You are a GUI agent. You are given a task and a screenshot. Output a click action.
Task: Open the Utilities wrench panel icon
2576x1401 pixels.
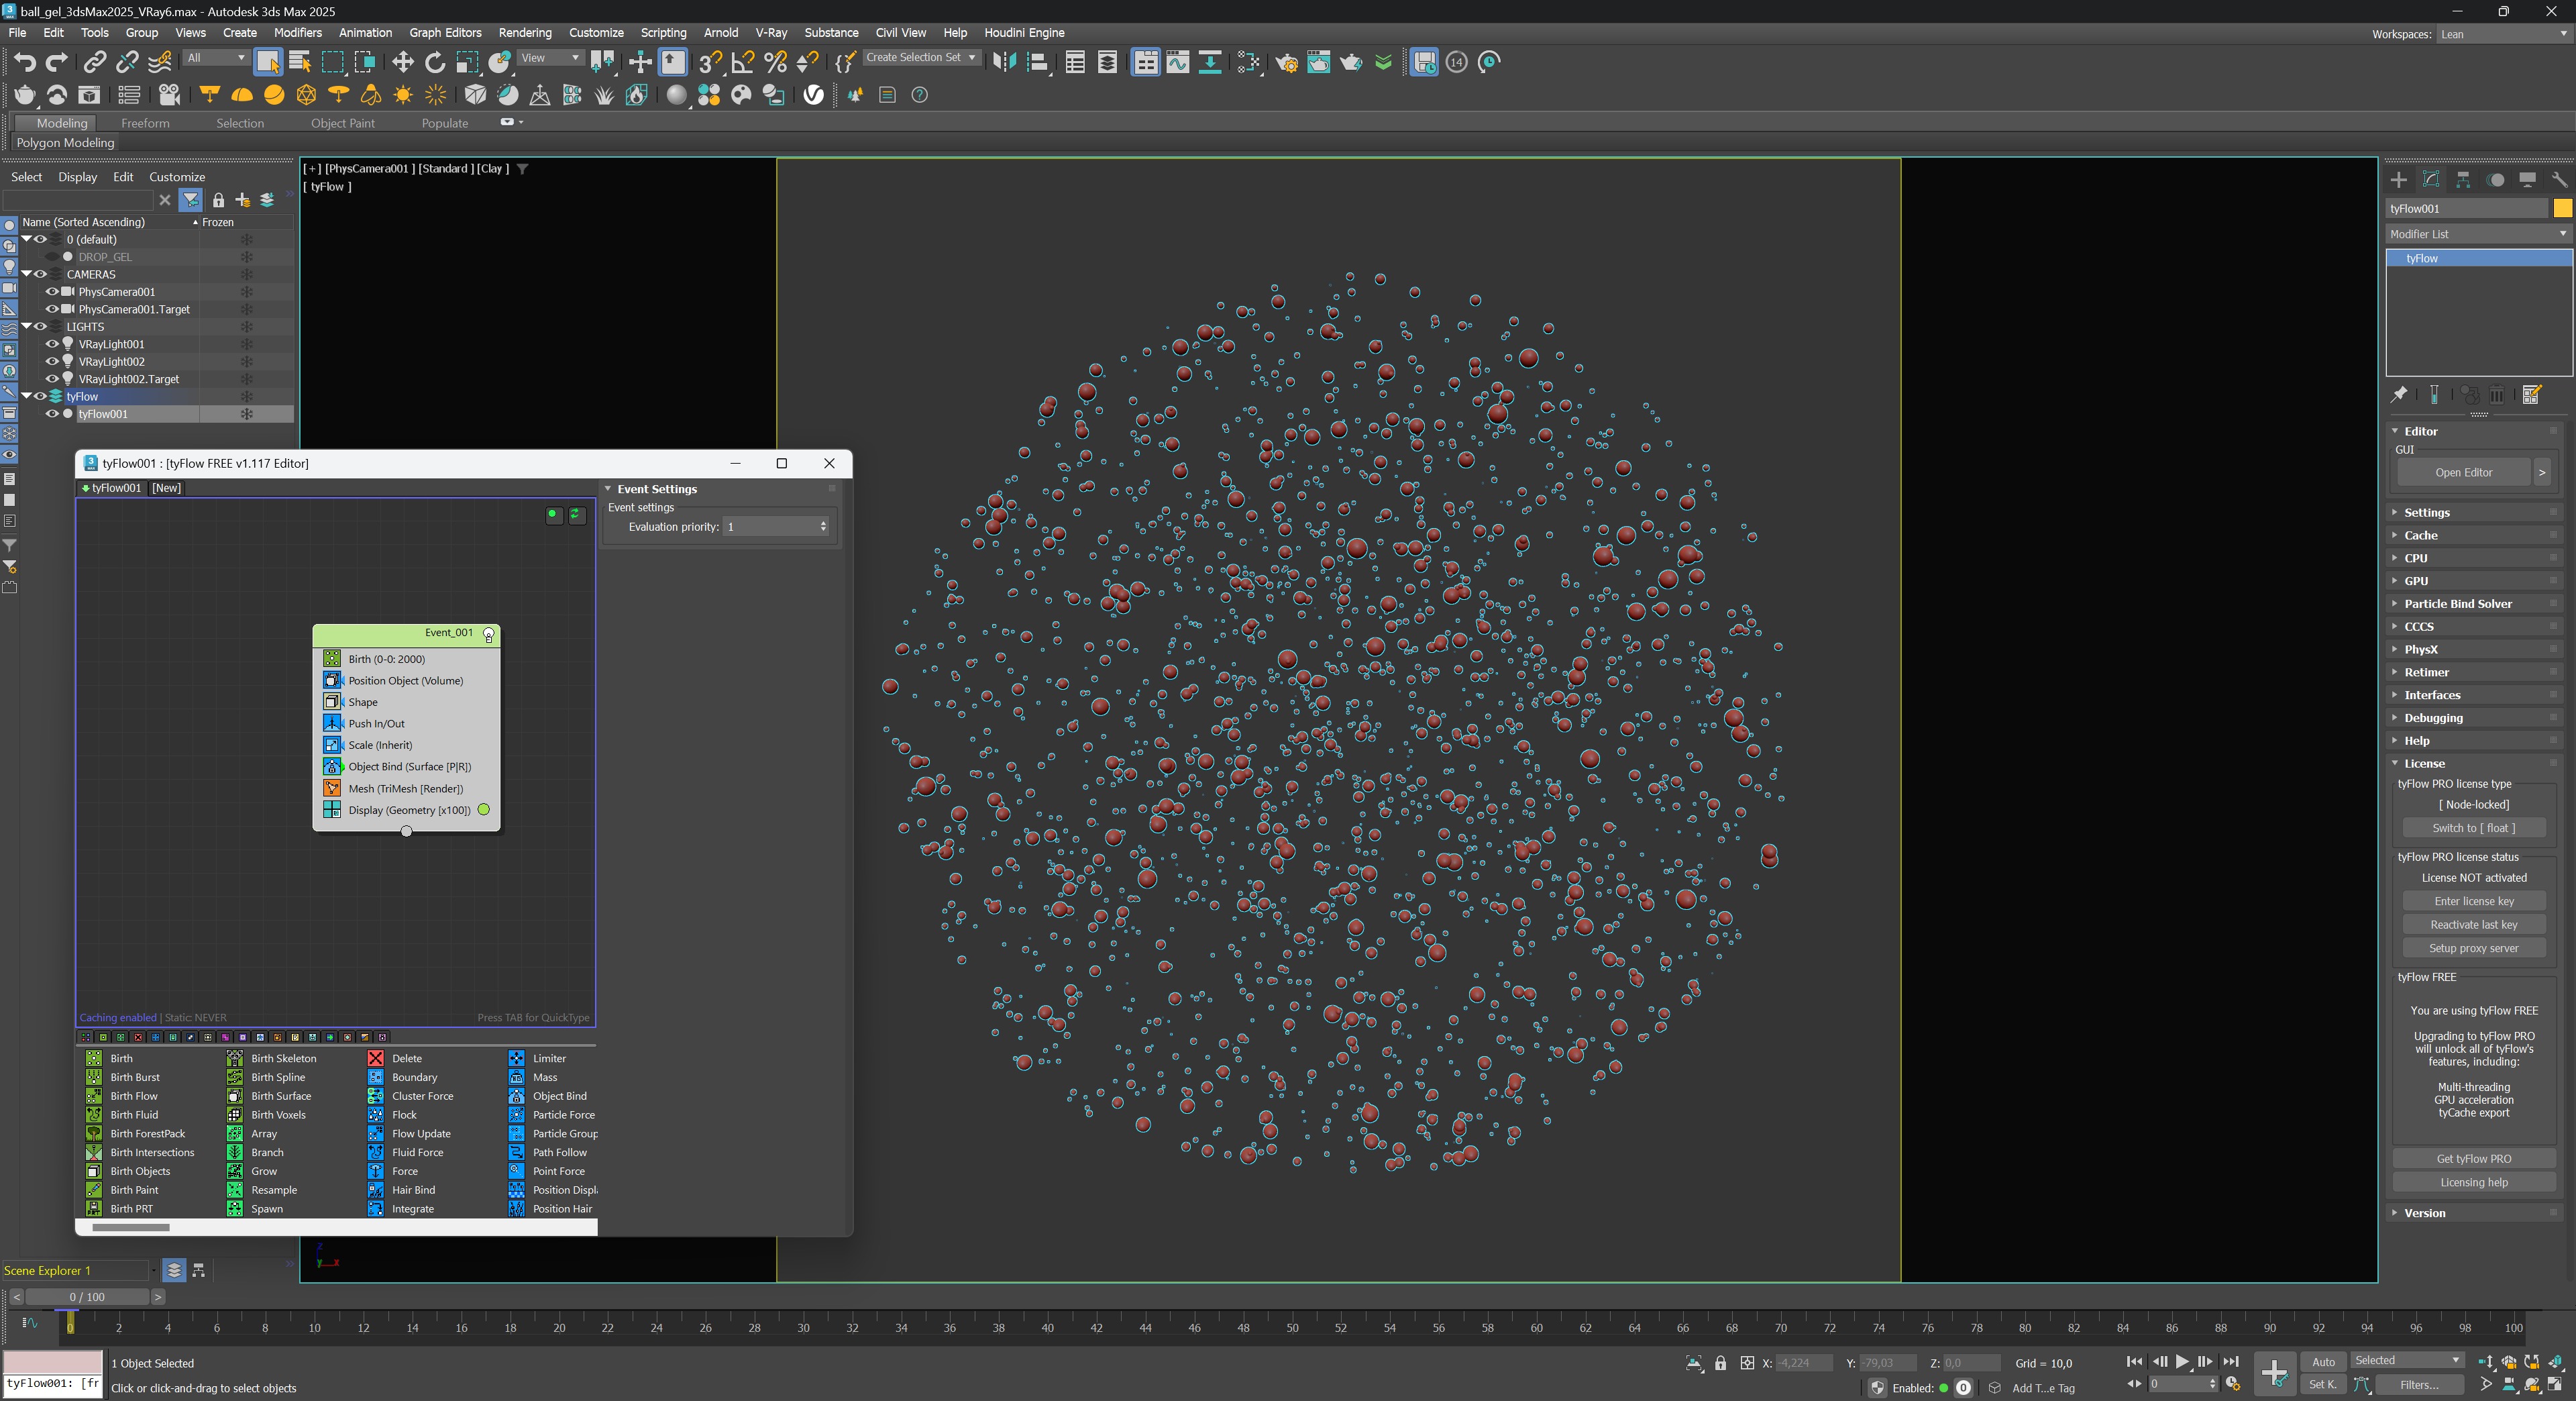(2559, 179)
